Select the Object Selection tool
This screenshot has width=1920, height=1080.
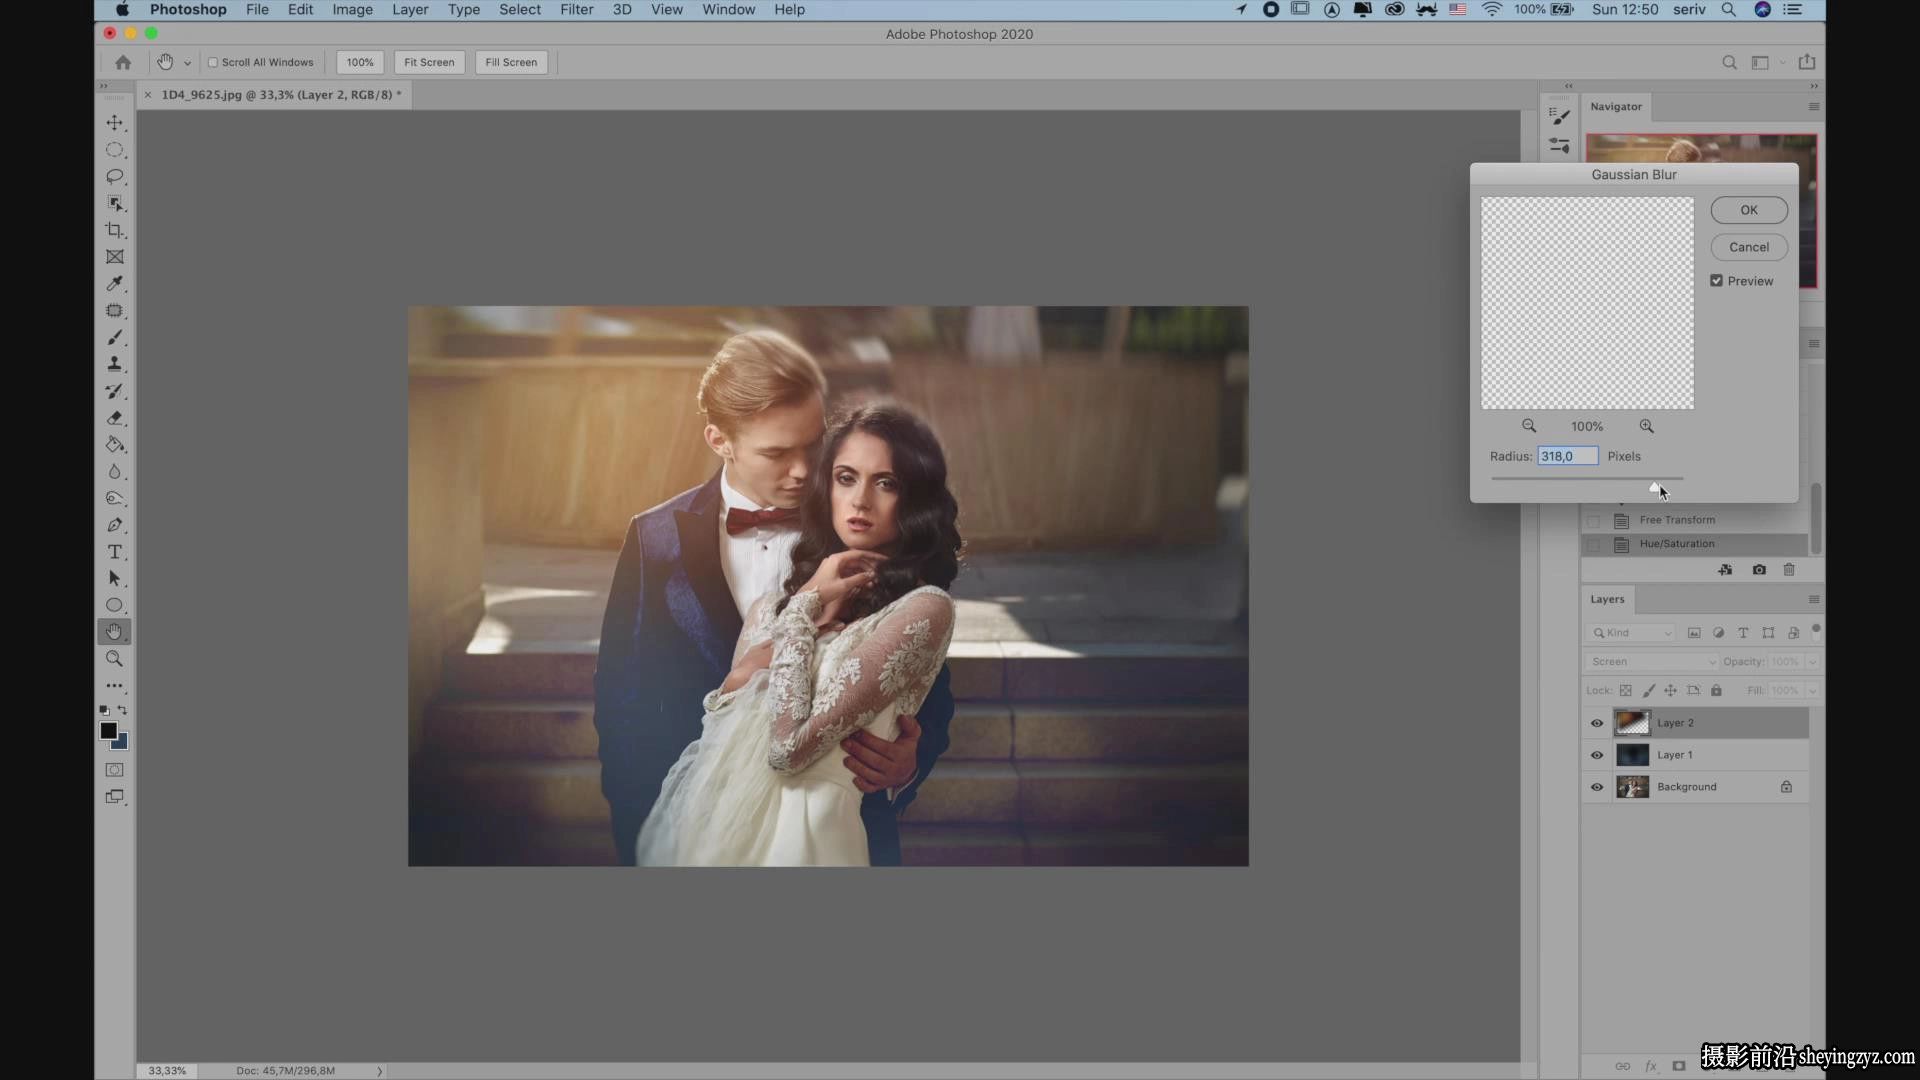(x=115, y=204)
